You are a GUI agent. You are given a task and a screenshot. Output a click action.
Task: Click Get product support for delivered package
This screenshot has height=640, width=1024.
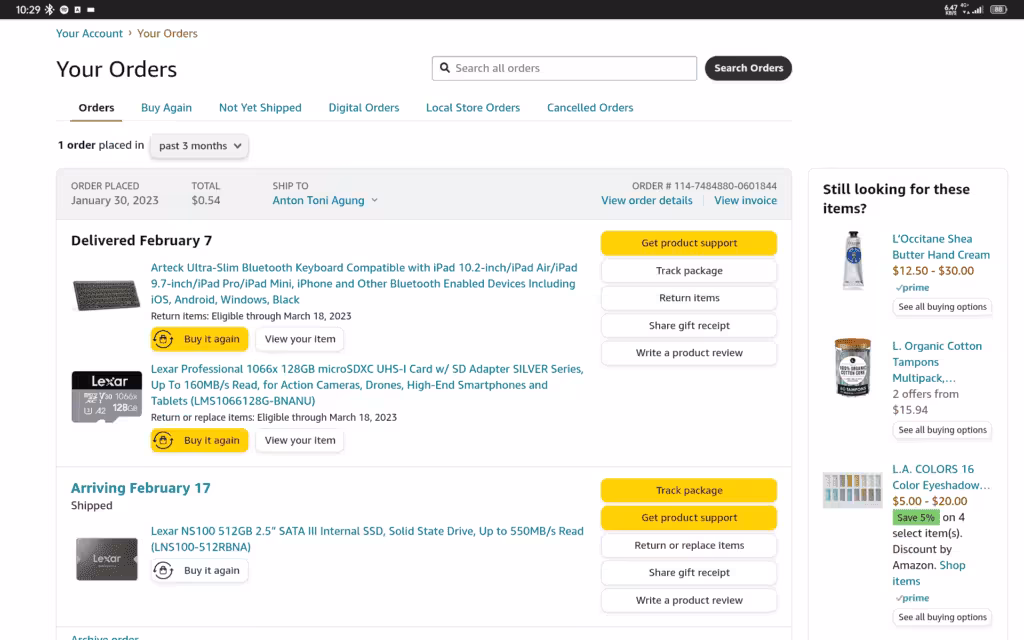pyautogui.click(x=689, y=243)
